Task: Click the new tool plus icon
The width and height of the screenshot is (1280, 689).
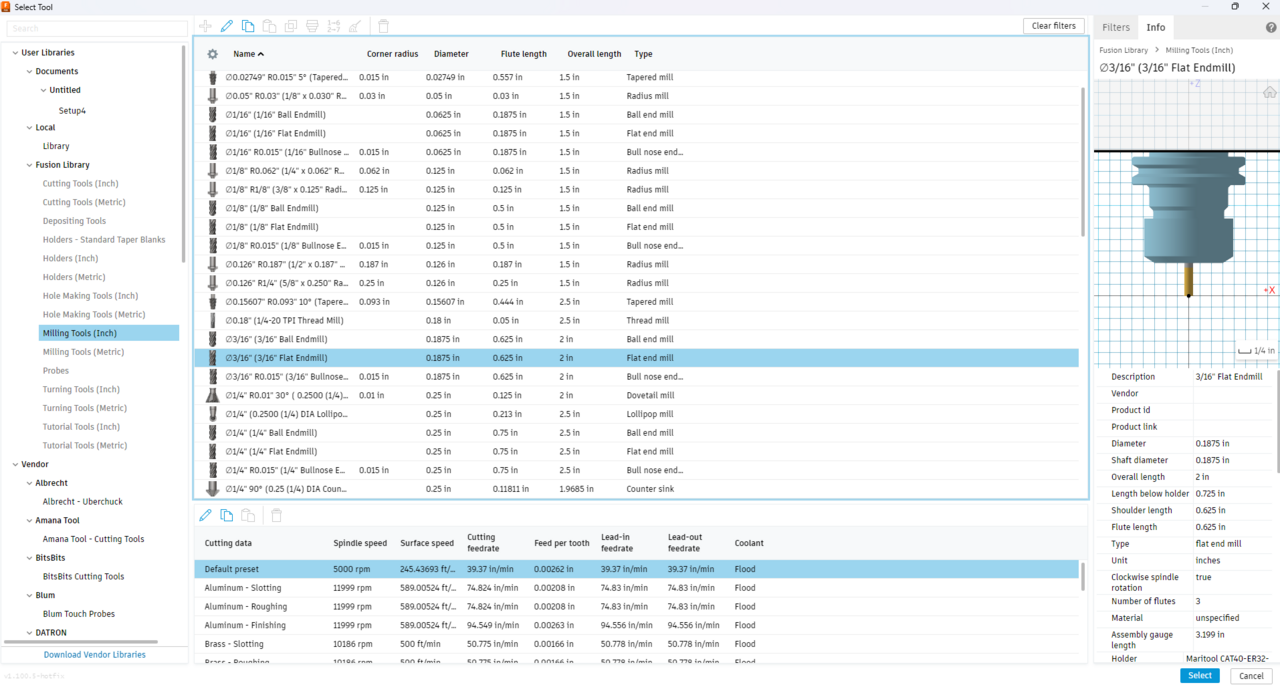Action: tap(206, 26)
